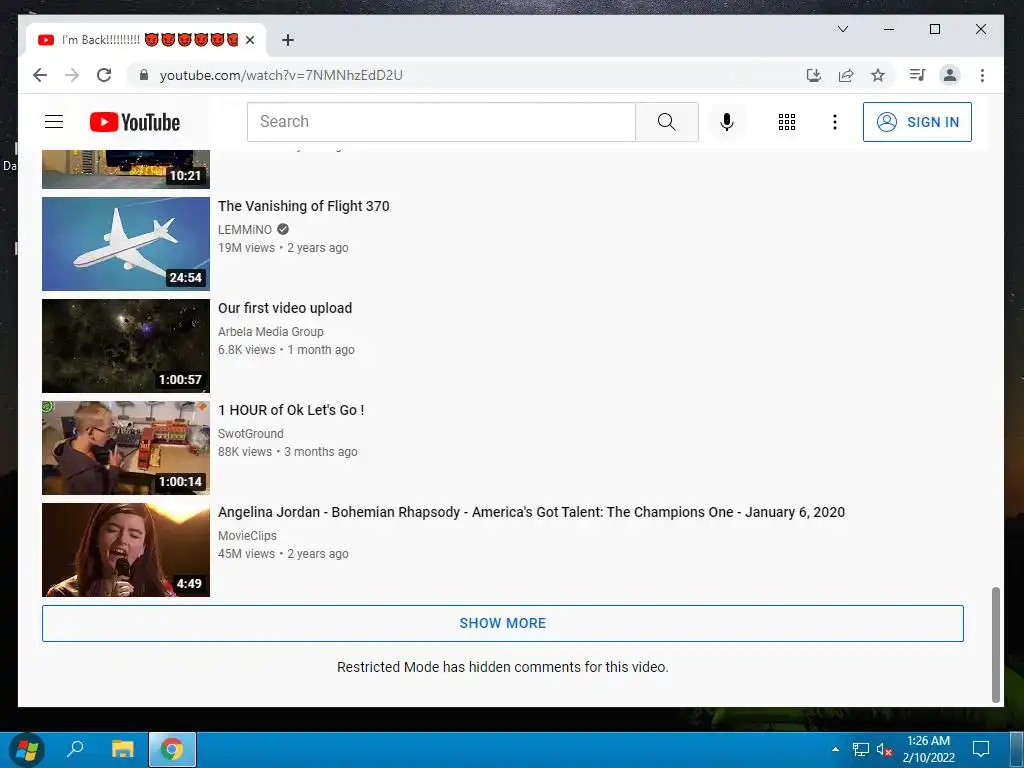Screen dimensions: 1024x768
Task: Open Chrome media controls icon
Action: tap(918, 75)
